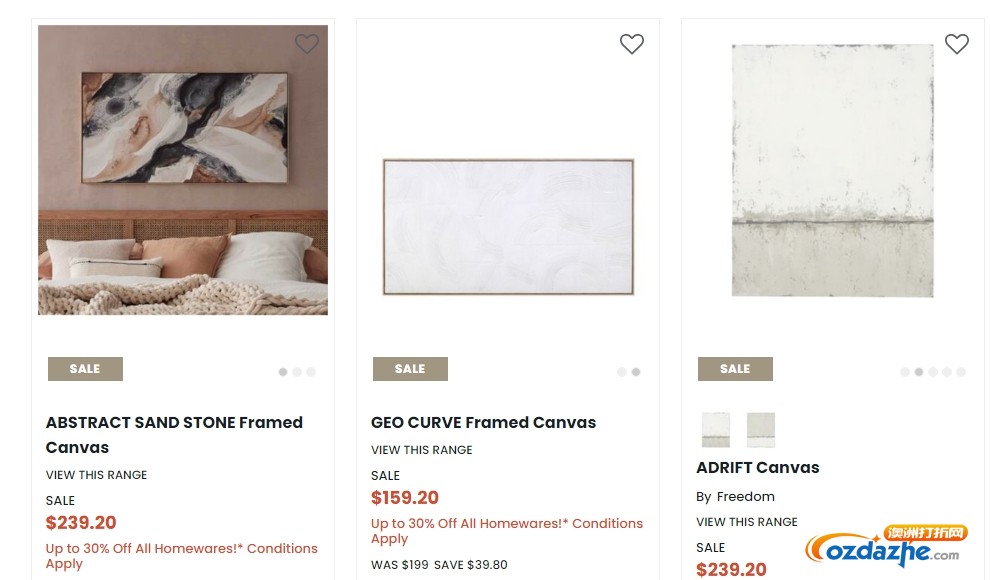Open Abstract Sand Stone Framed Canvas product title

[174, 435]
